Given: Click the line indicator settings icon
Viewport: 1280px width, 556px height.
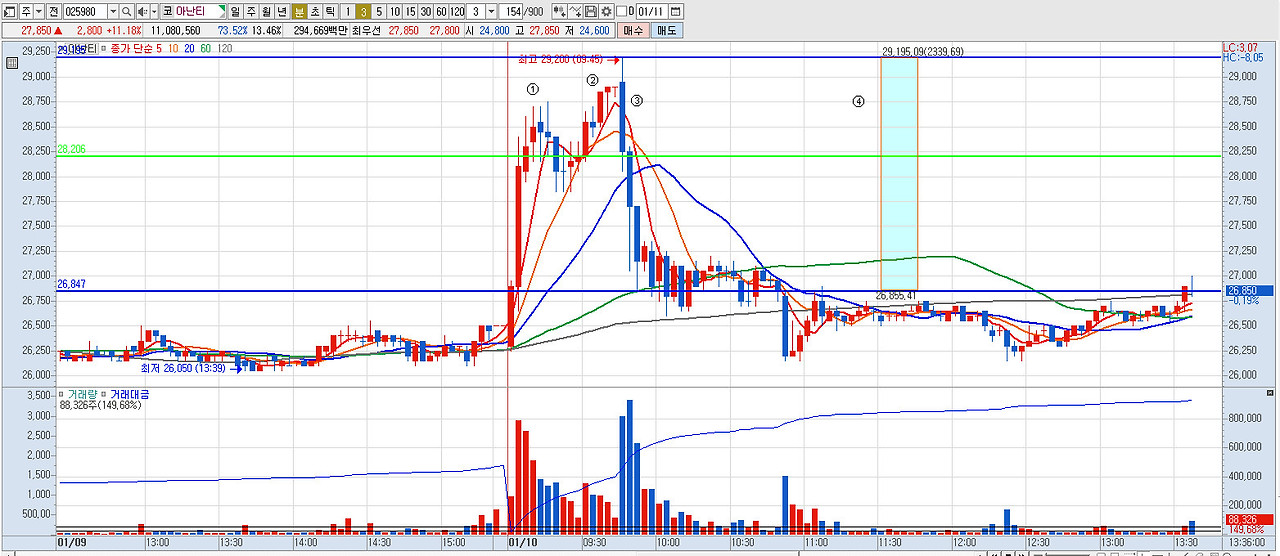Looking at the screenshot, I should tap(575, 12).
